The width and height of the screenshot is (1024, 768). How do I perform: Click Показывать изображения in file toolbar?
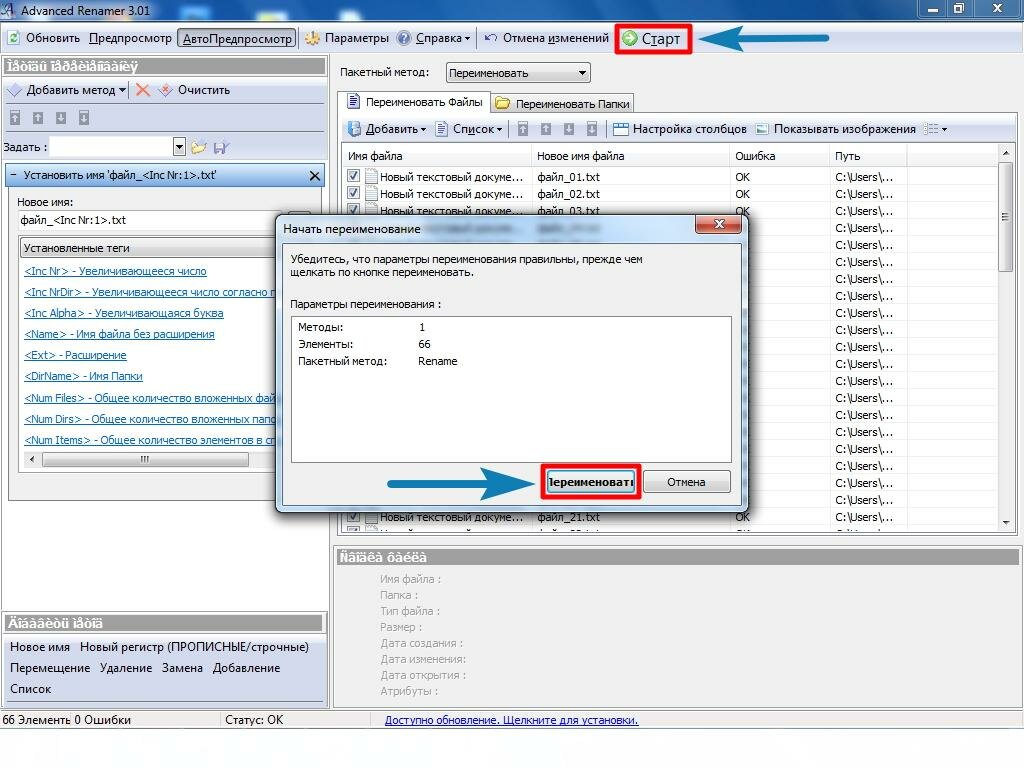[x=835, y=129]
